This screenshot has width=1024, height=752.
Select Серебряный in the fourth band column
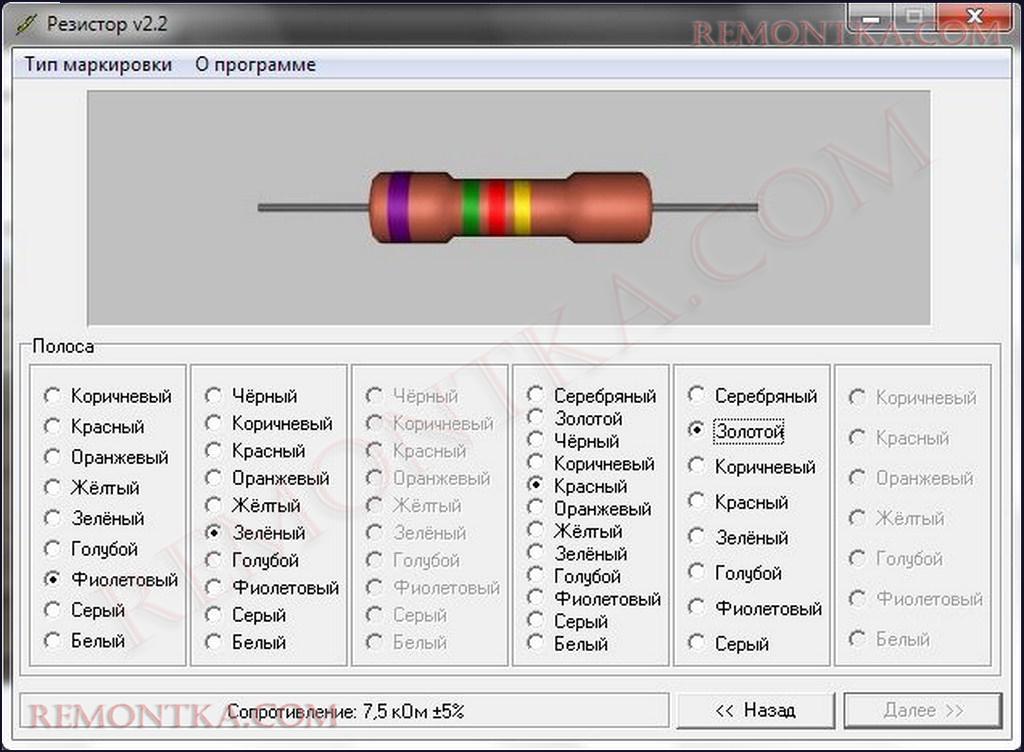[536, 396]
